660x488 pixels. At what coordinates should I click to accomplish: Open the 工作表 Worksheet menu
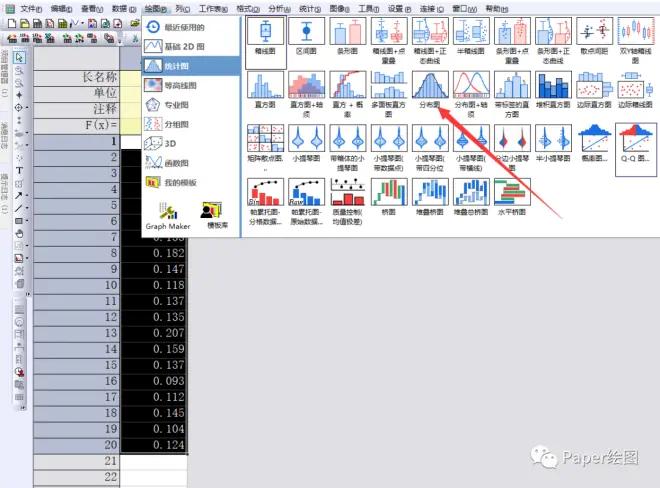[x=213, y=8]
